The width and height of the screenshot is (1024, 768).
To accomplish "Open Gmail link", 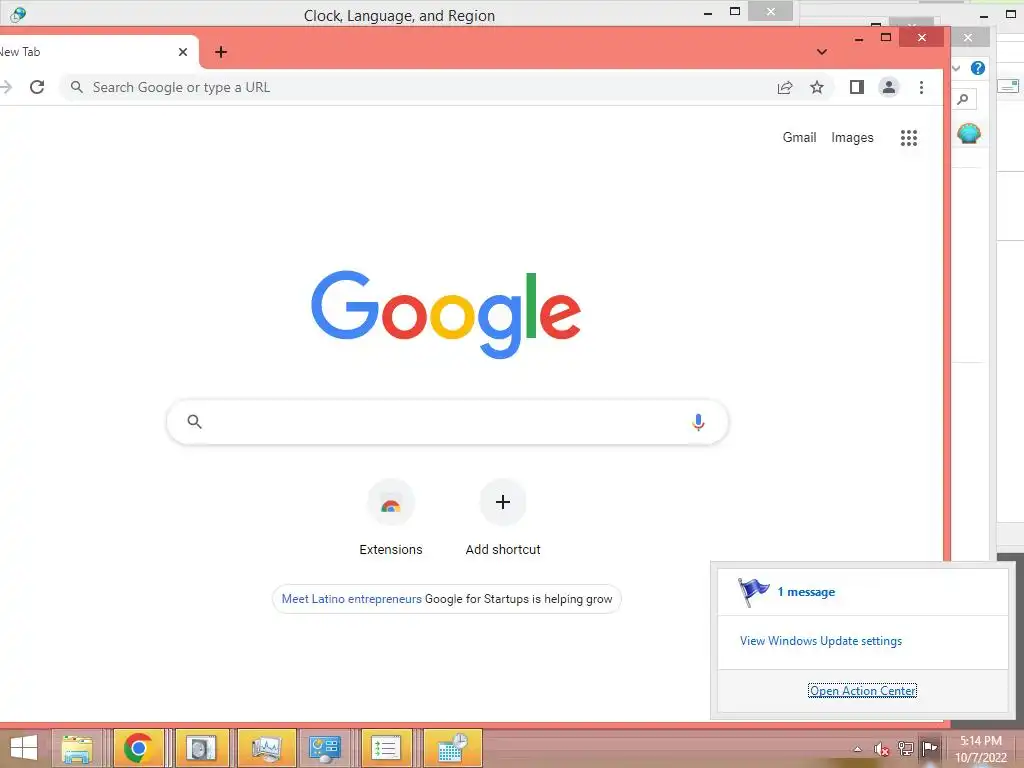I will pos(799,137).
